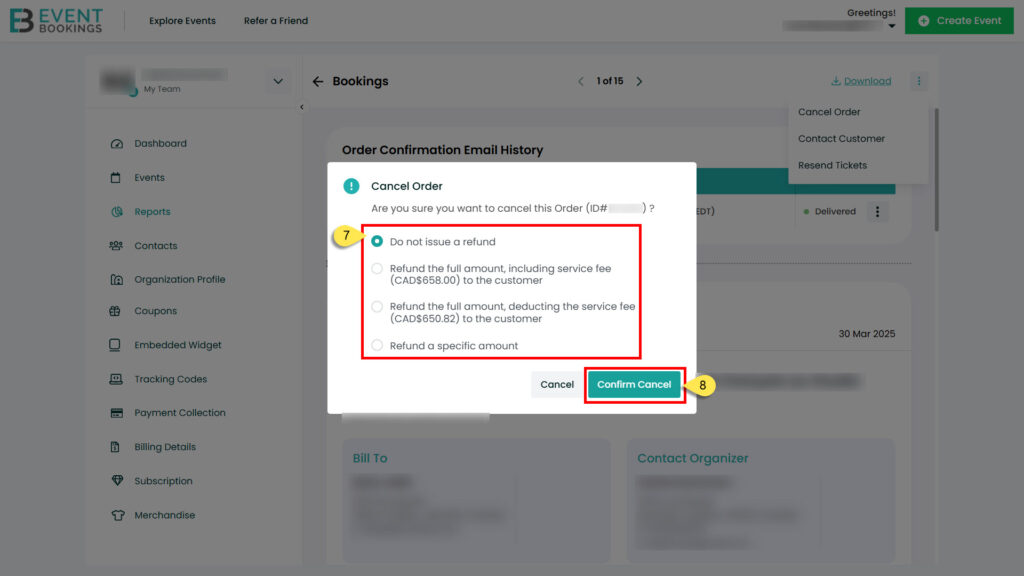
Task: Click the Merchandise t-shirt icon
Action: click(116, 516)
